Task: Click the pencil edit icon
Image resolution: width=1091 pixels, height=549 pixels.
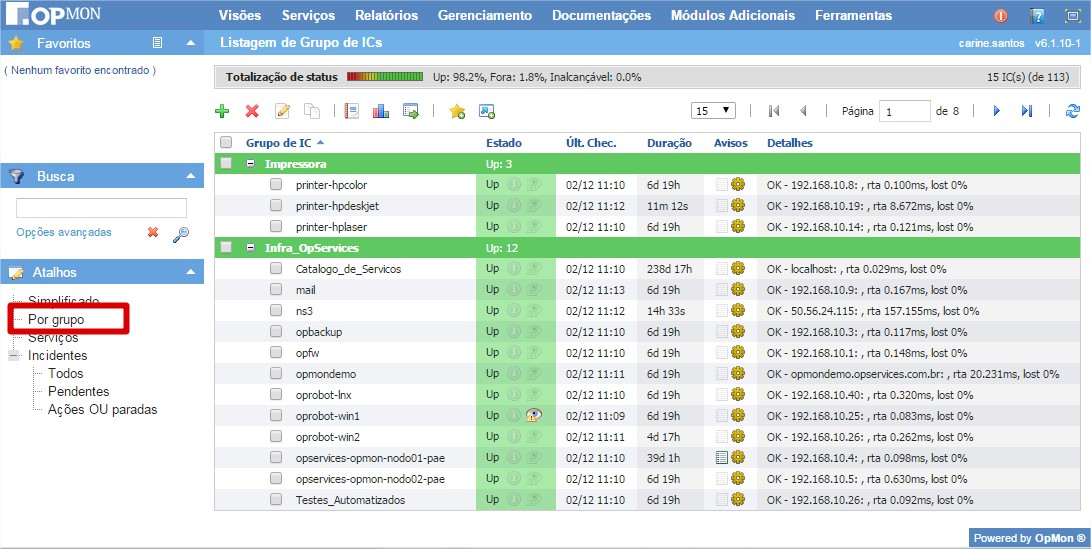Action: pos(283,111)
